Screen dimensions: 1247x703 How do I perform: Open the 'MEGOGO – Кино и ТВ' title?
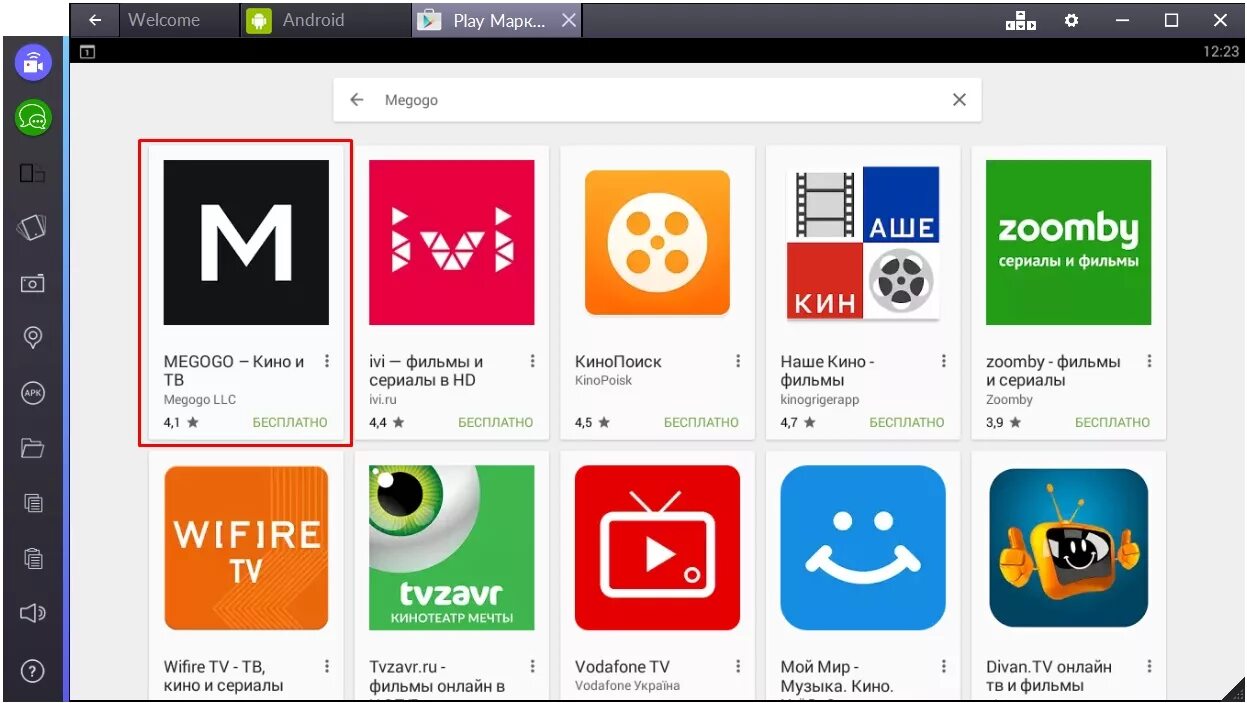point(234,370)
